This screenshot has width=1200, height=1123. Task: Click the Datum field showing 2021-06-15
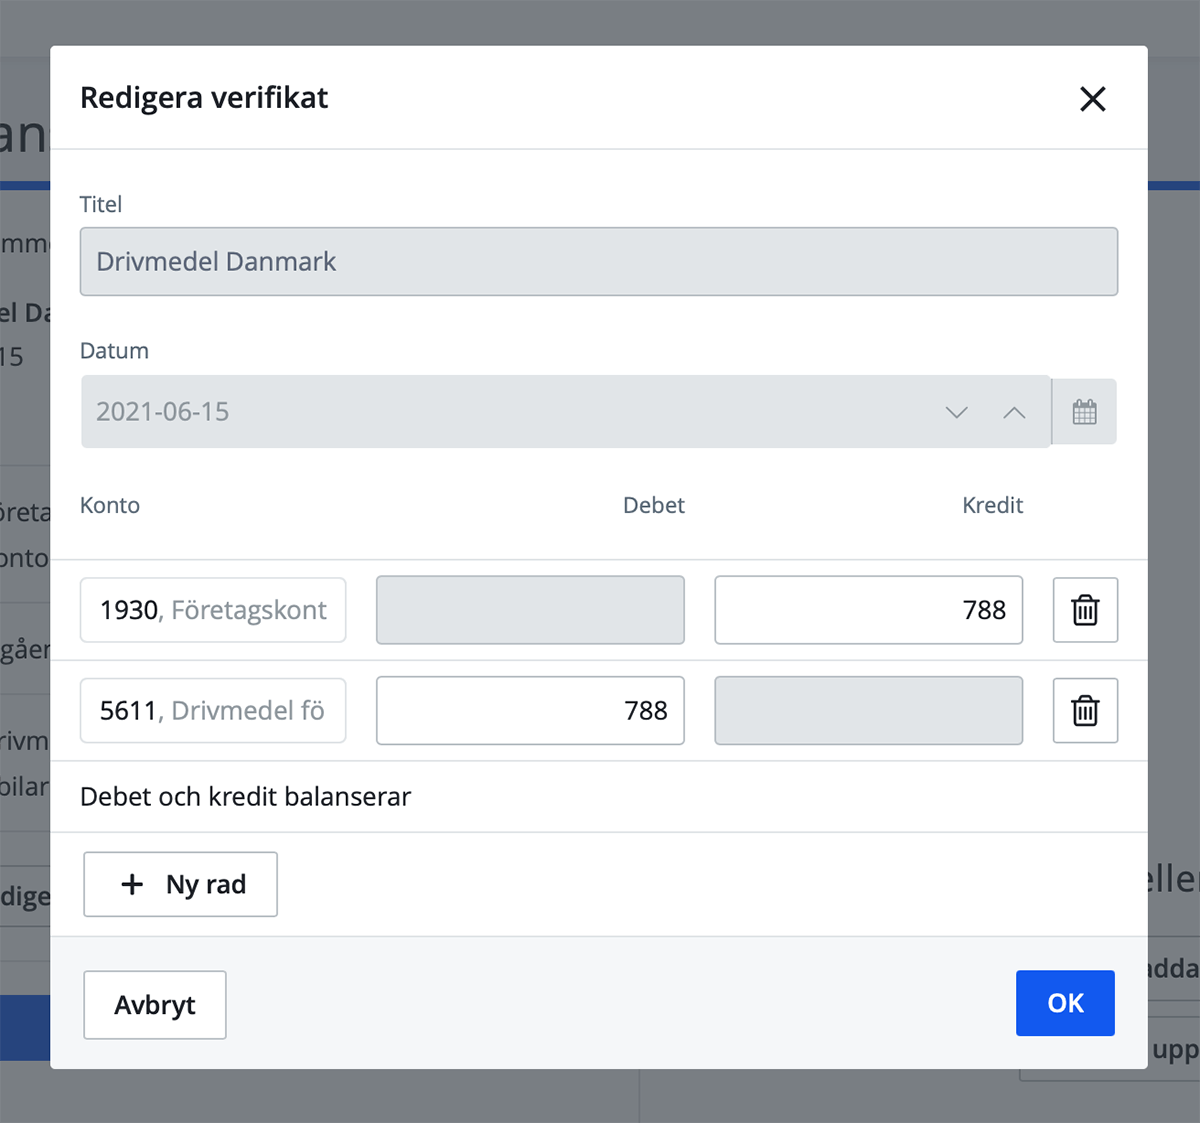pos(500,412)
